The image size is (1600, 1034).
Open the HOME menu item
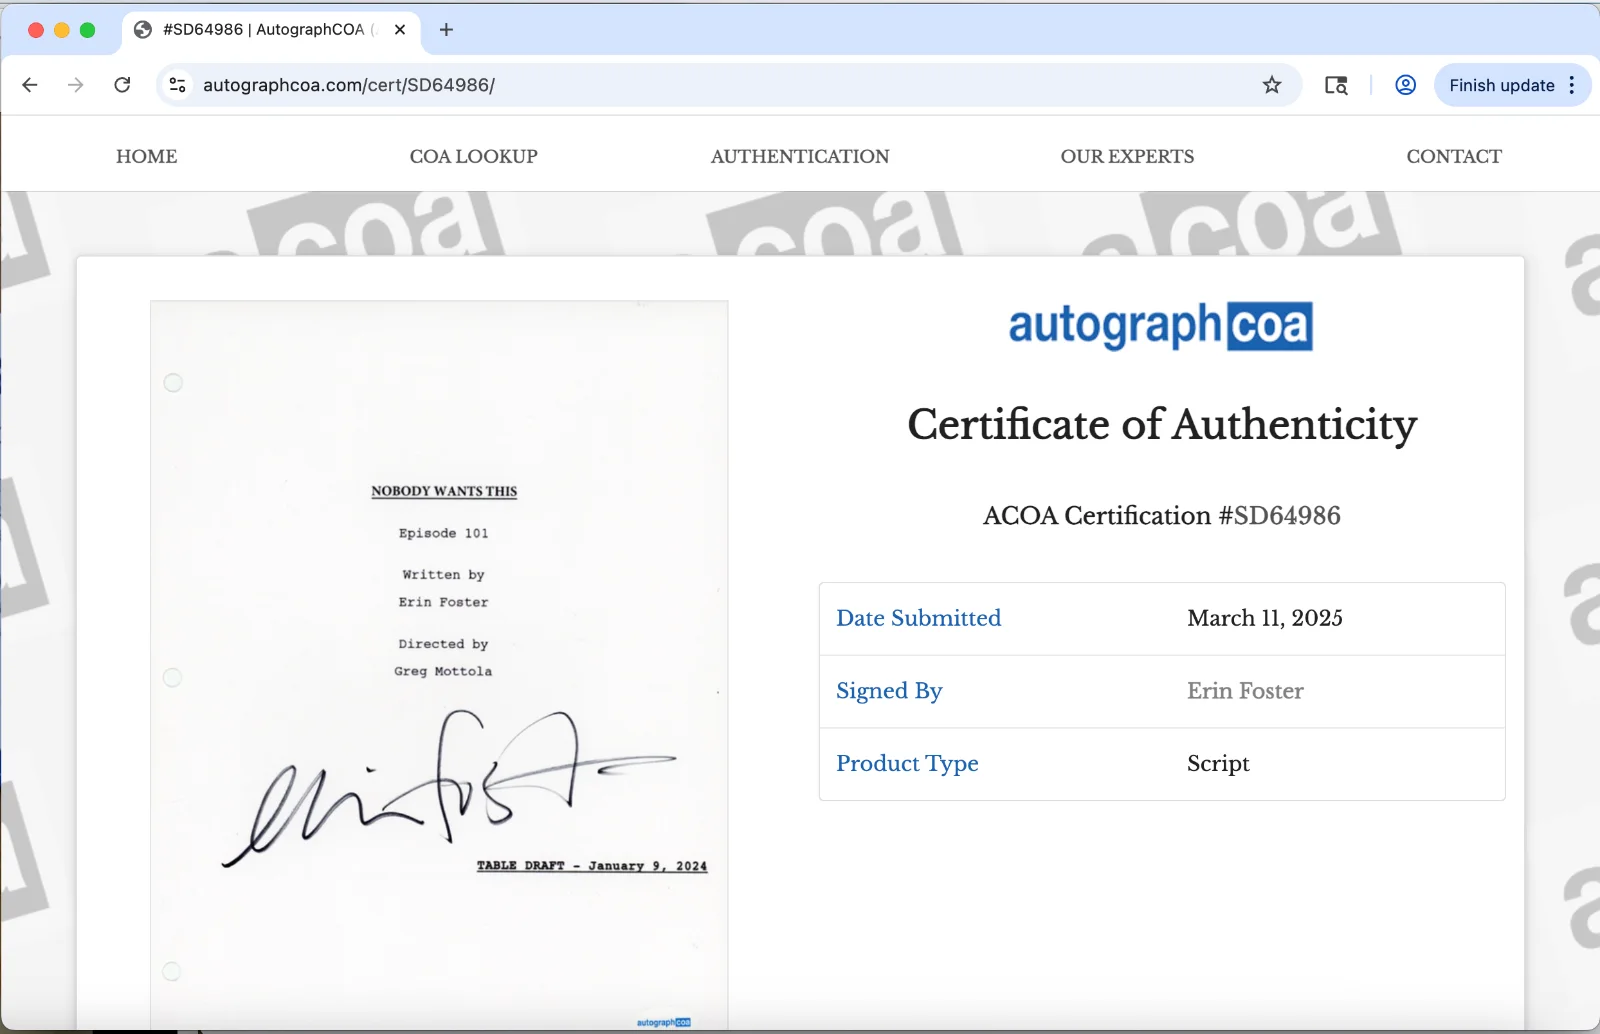pos(147,156)
